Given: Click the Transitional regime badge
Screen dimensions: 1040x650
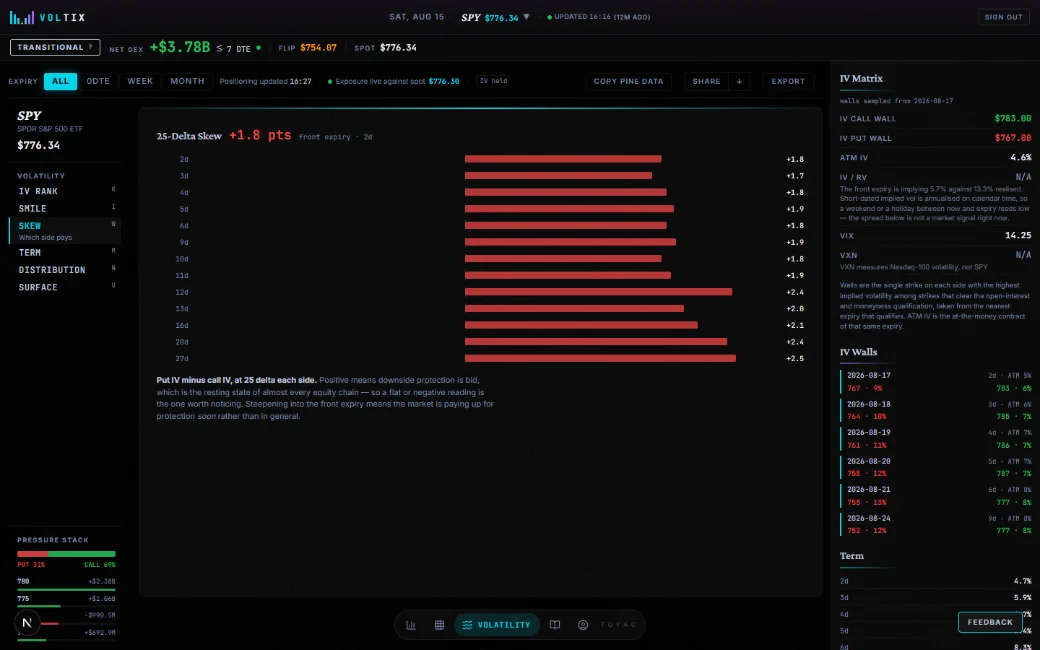Looking at the screenshot, I should tap(55, 47).
